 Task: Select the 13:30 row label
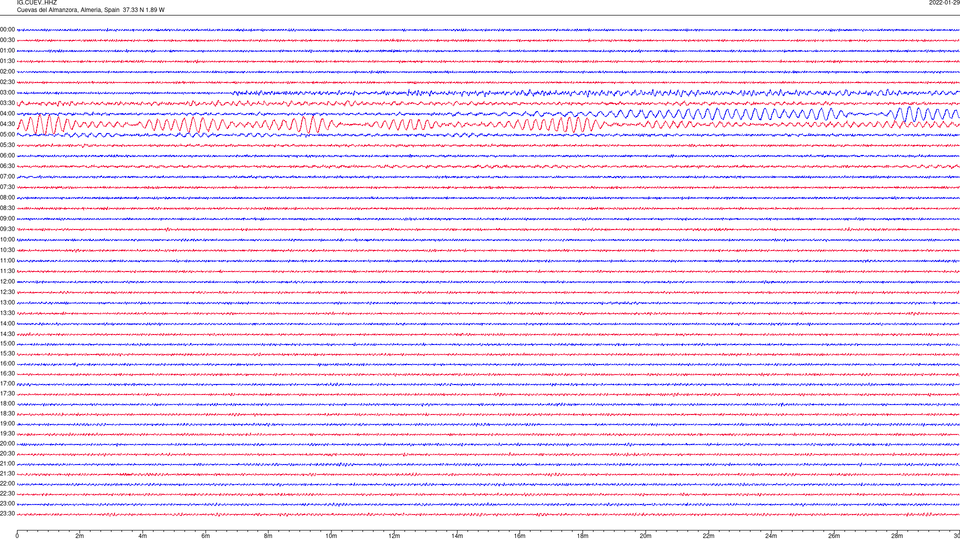click(x=7, y=313)
